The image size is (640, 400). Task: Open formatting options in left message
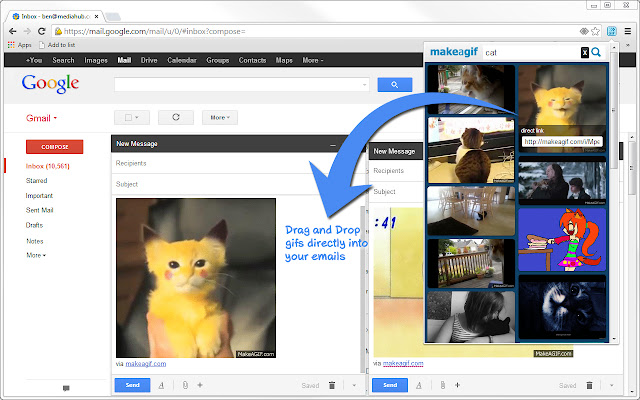(x=161, y=385)
